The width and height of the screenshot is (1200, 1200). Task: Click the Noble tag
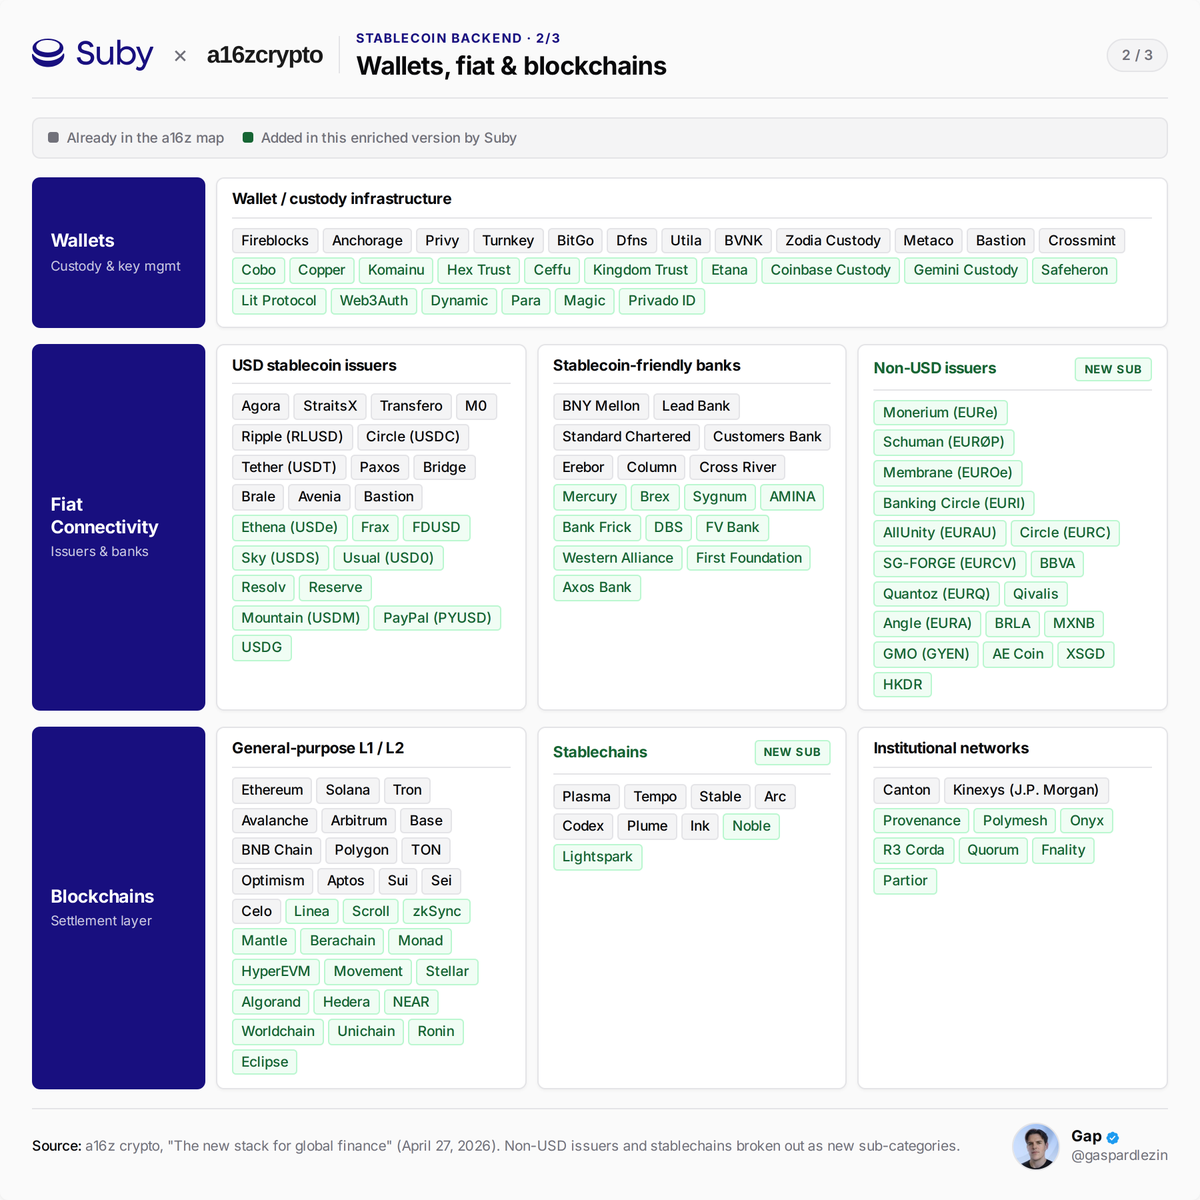(x=751, y=826)
